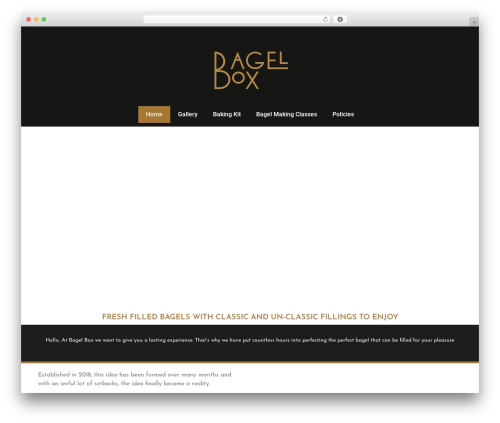Open the Gallery page
Screen dimensions: 500x423
pos(188,114)
